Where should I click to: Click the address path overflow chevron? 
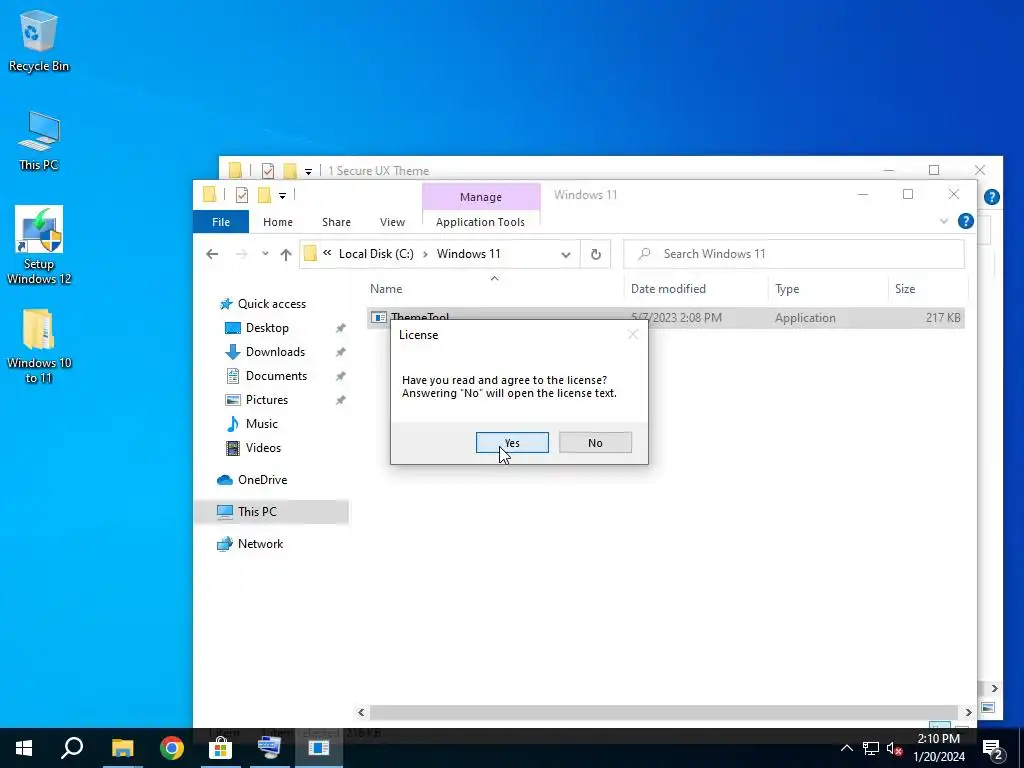327,253
